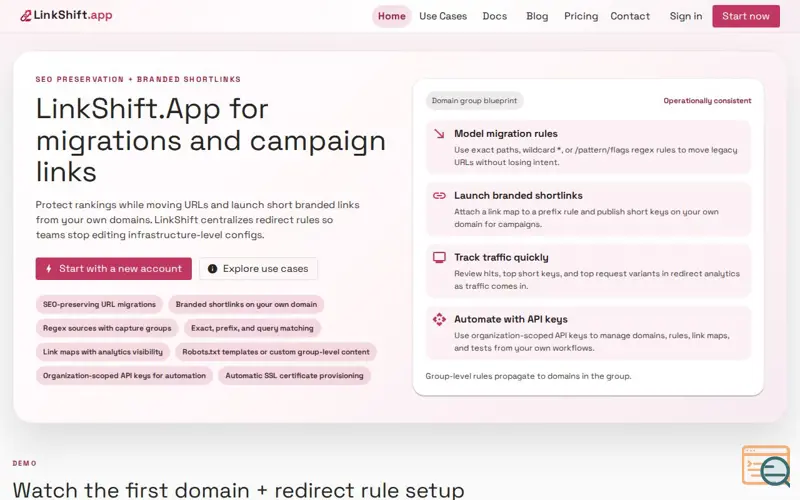The width and height of the screenshot is (800, 500).
Task: Click the lightning bolt icon on Start button
Action: (x=49, y=268)
